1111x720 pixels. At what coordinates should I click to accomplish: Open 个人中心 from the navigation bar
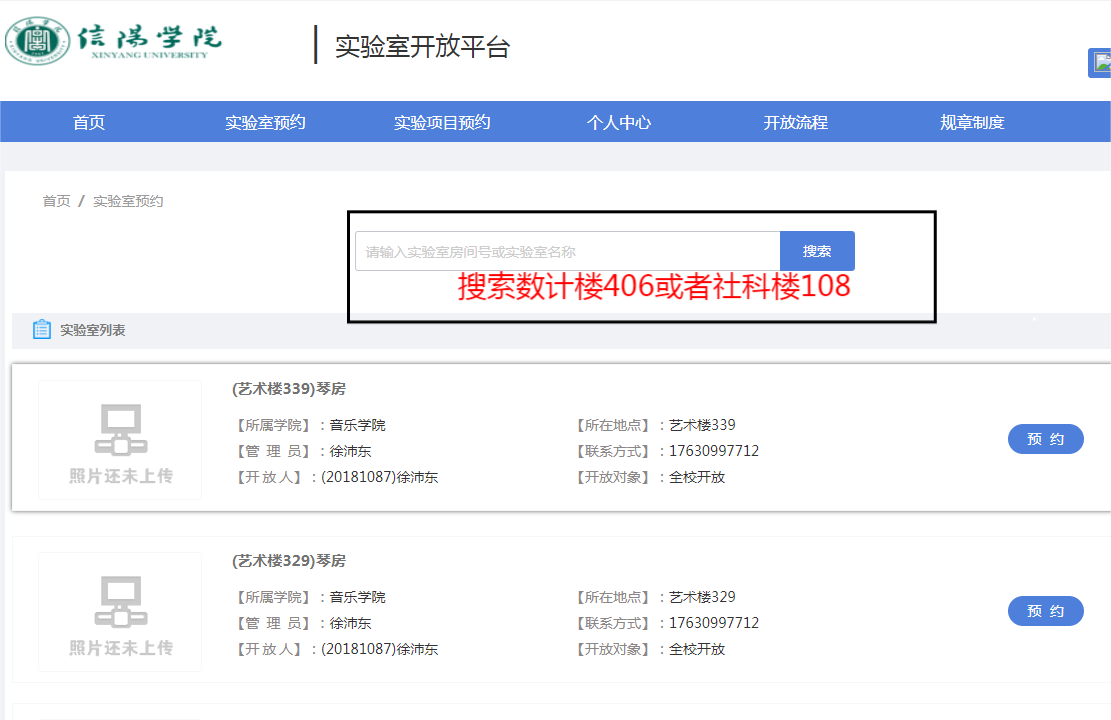[x=619, y=123]
